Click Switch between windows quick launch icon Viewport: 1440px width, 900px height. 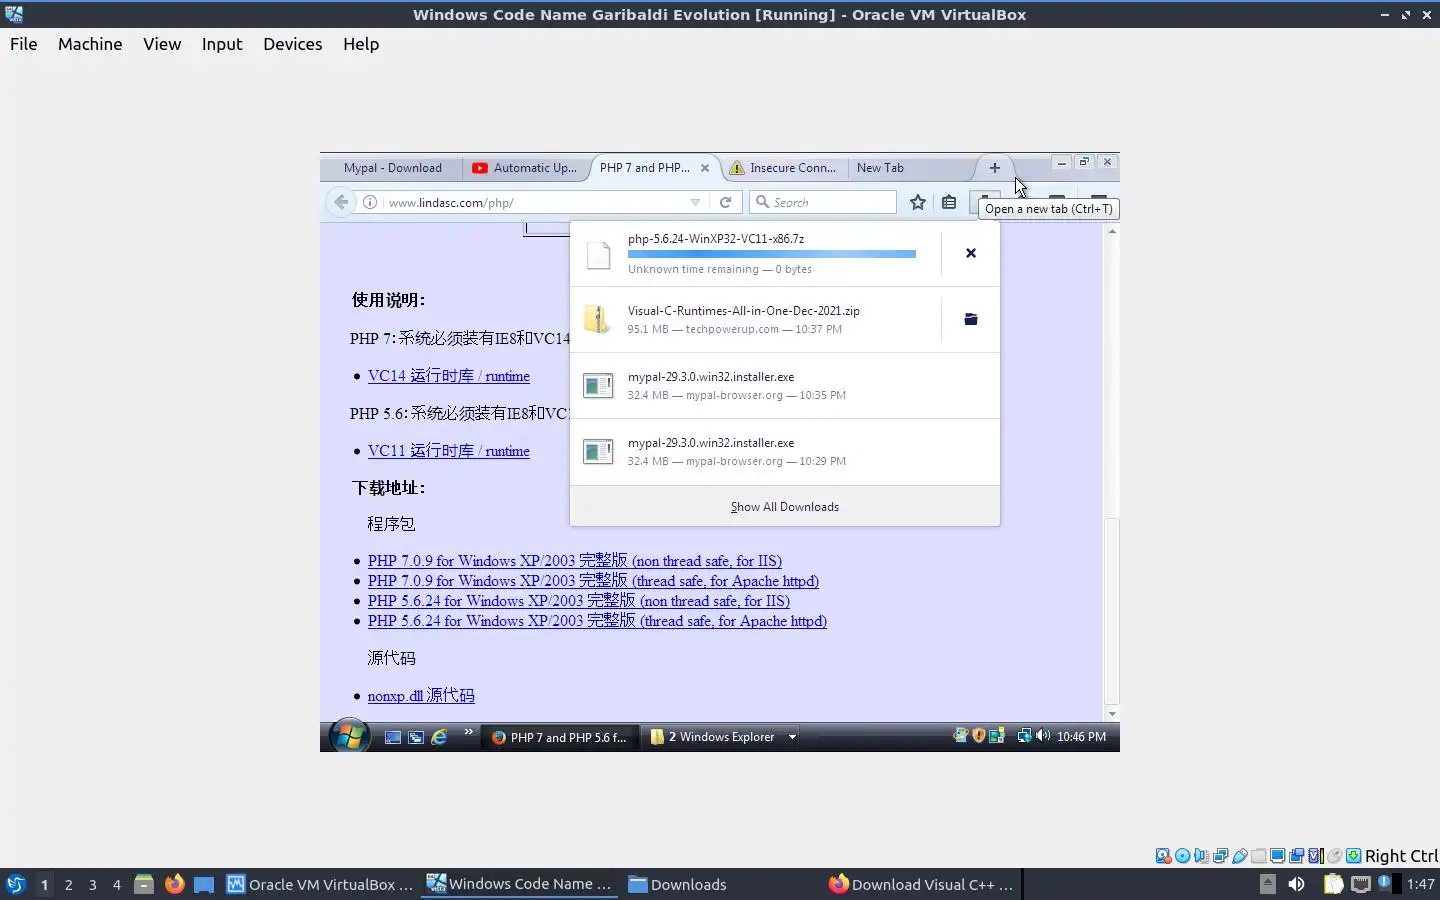416,737
